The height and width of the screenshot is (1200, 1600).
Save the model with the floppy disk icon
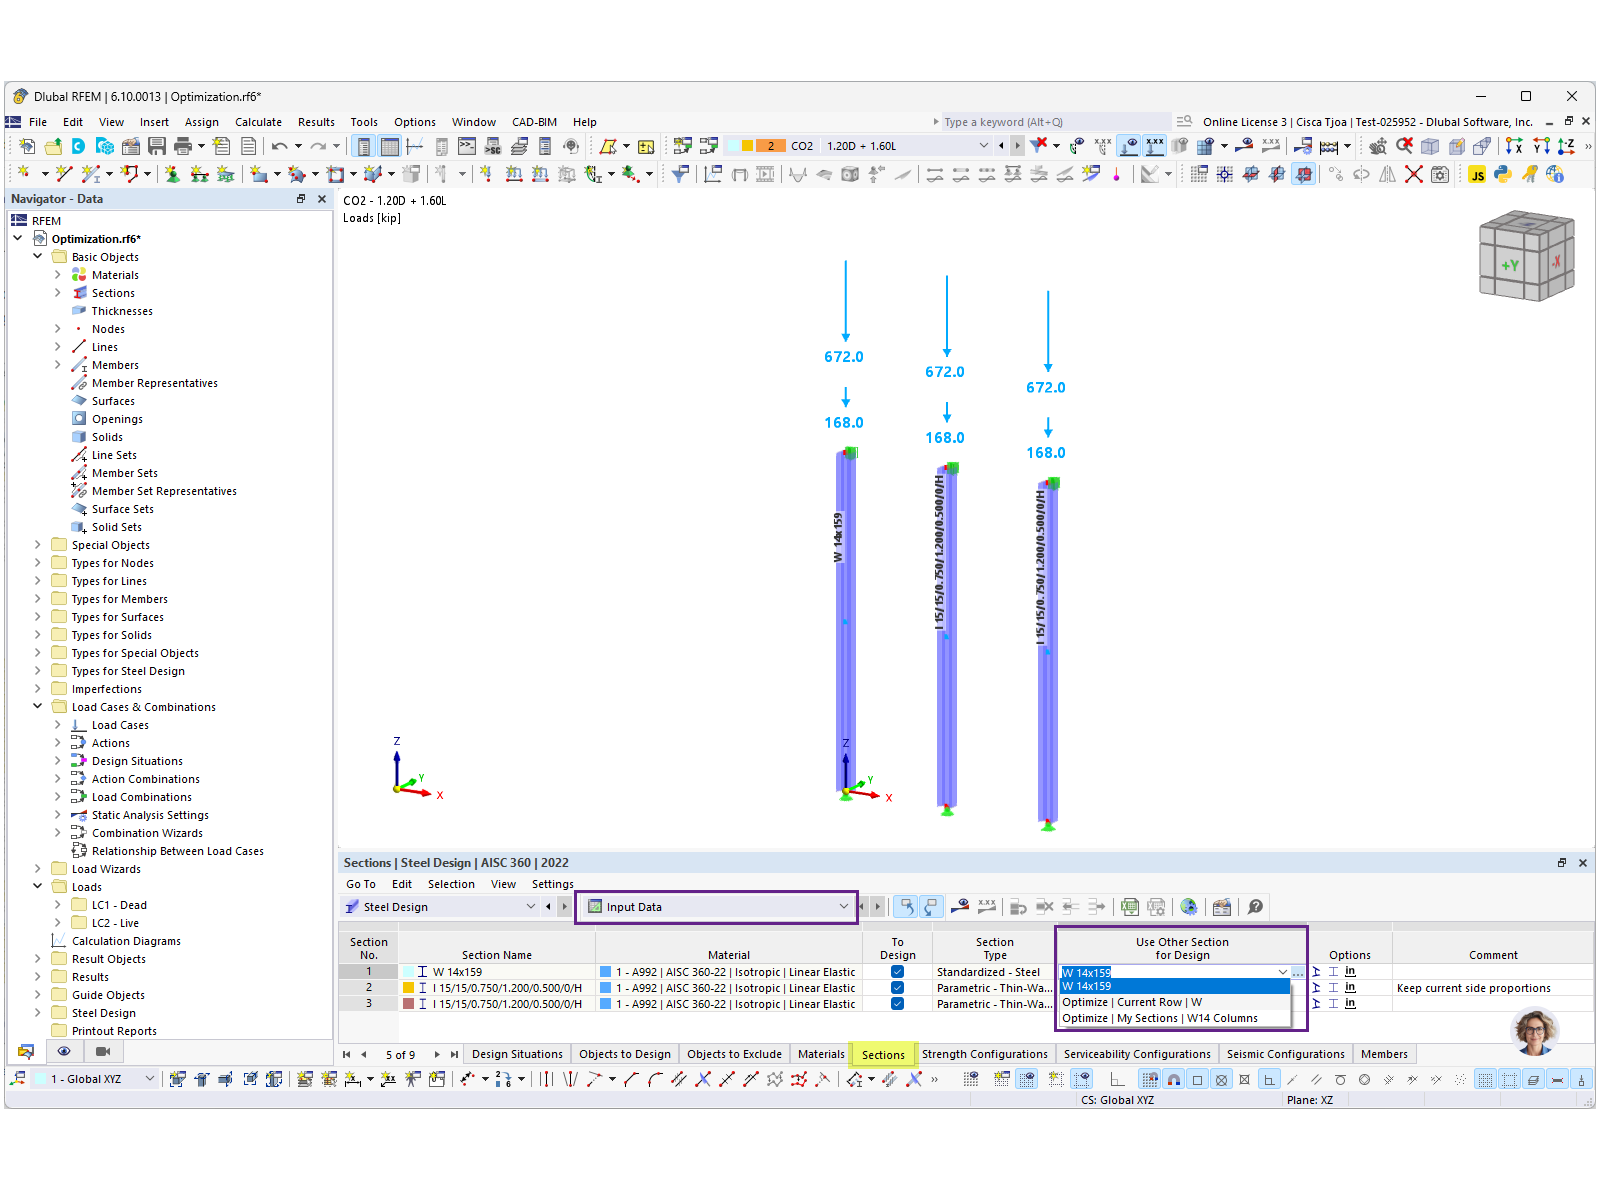(157, 146)
